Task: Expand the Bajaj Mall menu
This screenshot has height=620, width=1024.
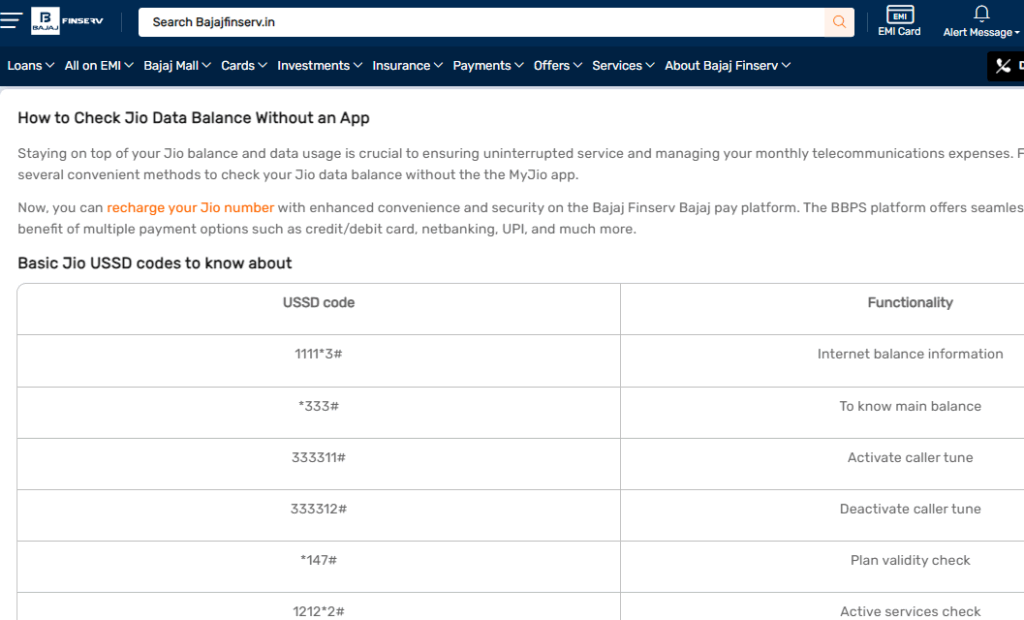Action: (177, 65)
